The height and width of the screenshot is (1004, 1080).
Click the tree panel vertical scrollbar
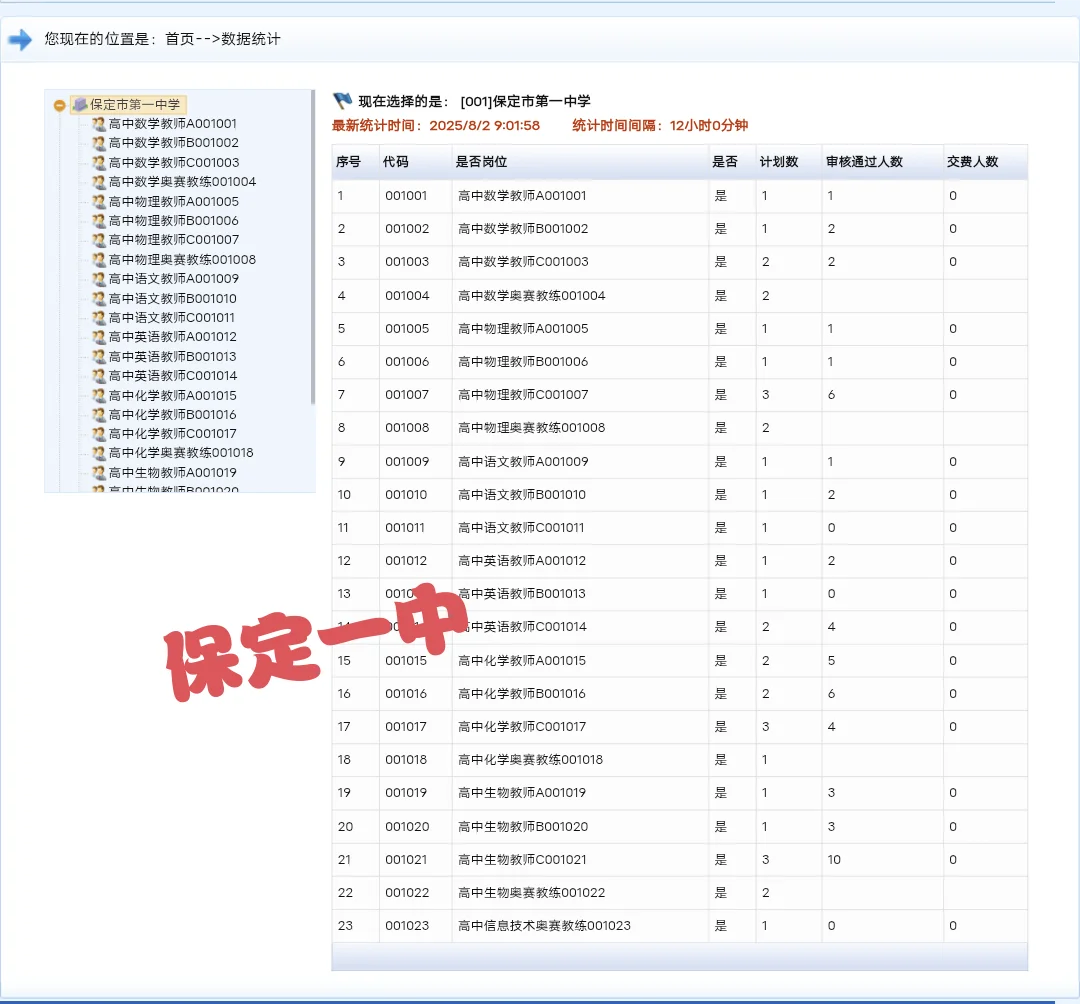point(313,248)
